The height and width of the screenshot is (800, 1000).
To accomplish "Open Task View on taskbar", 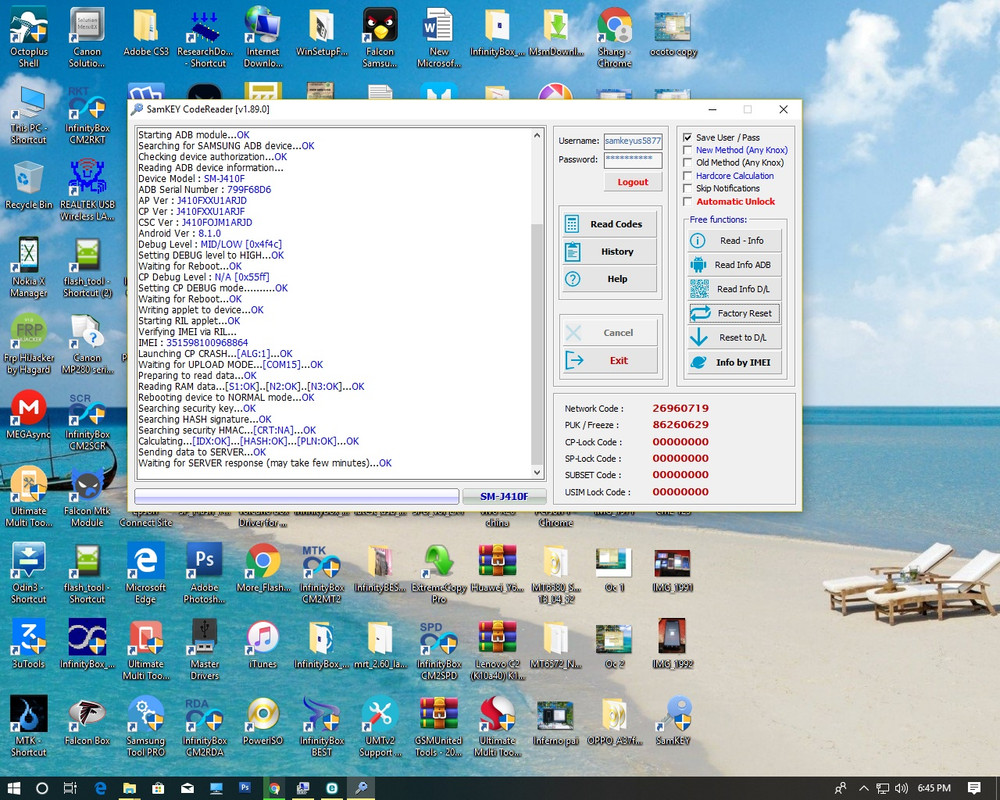I will click(x=70, y=788).
